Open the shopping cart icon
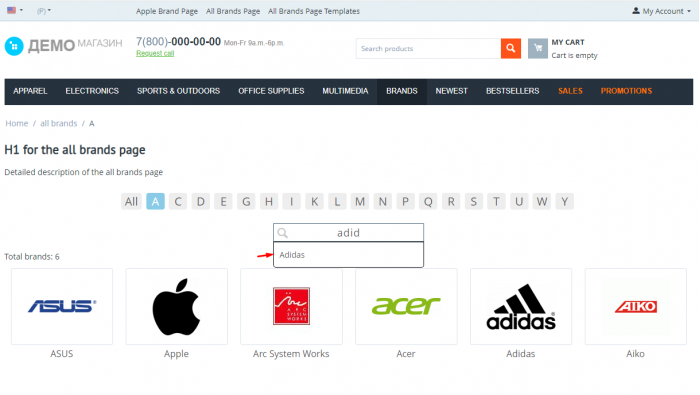This screenshot has width=700, height=395. [x=538, y=48]
